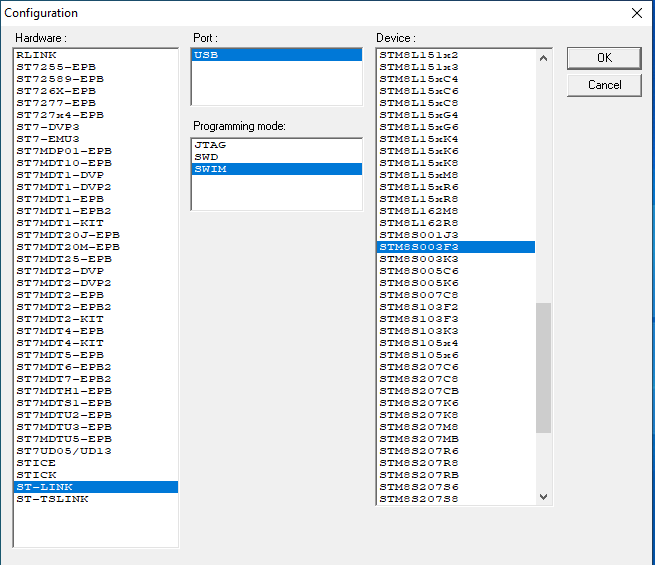The image size is (655, 565).
Task: Select ST7MDP01-EPB hardware
Action: (96, 151)
